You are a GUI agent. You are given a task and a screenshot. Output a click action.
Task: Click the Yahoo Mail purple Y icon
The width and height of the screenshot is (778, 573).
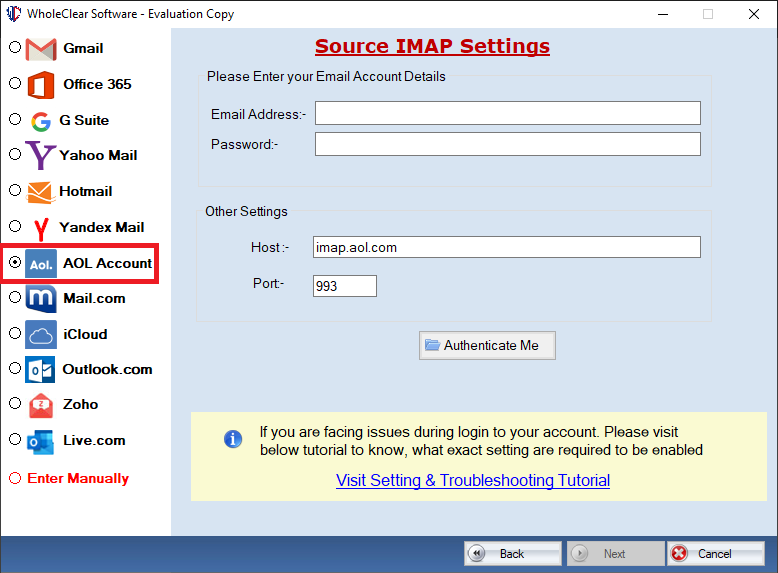40,155
